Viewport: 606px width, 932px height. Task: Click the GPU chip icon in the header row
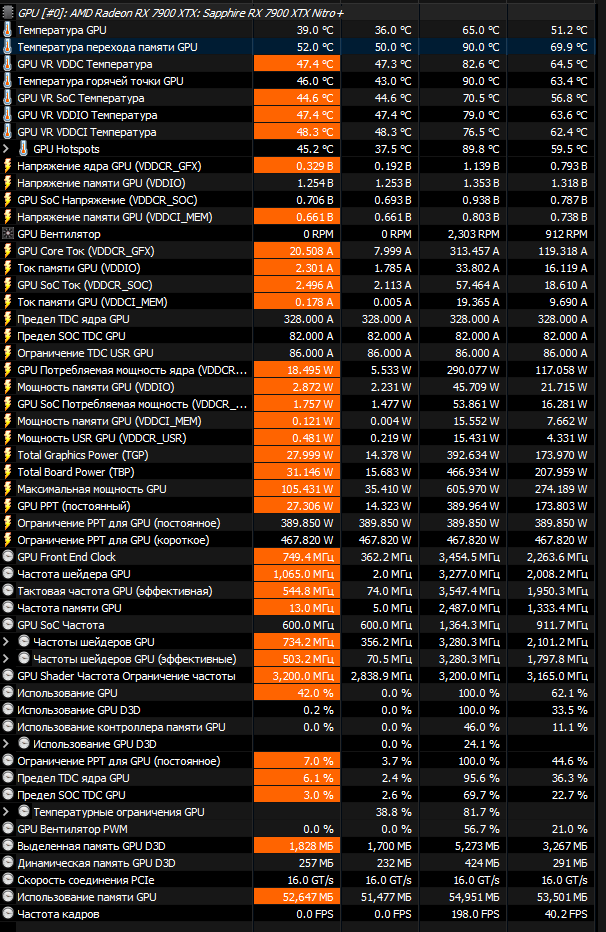[x=8, y=12]
